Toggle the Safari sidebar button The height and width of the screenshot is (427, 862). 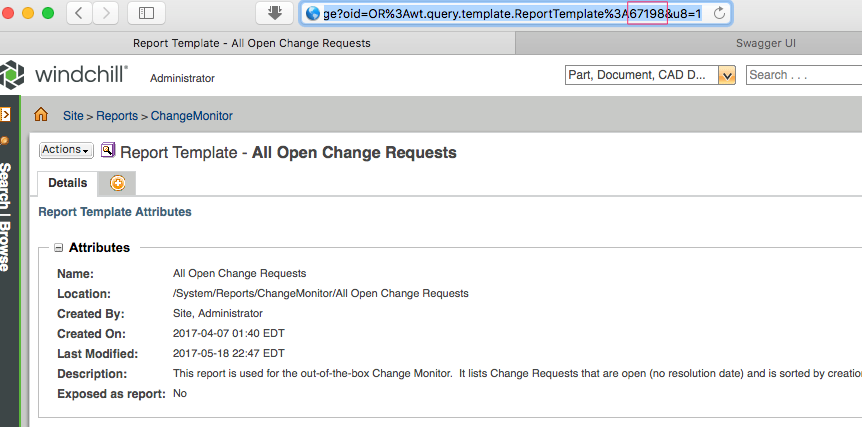click(146, 13)
